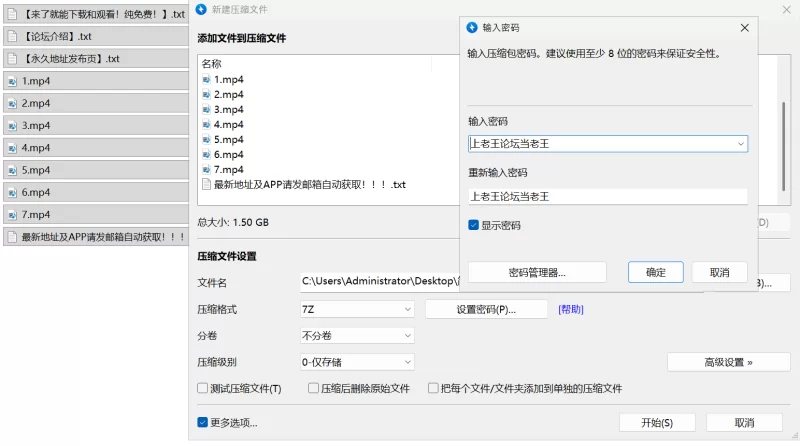Uncheck the 显示密码 checkbox

pyautogui.click(x=473, y=225)
